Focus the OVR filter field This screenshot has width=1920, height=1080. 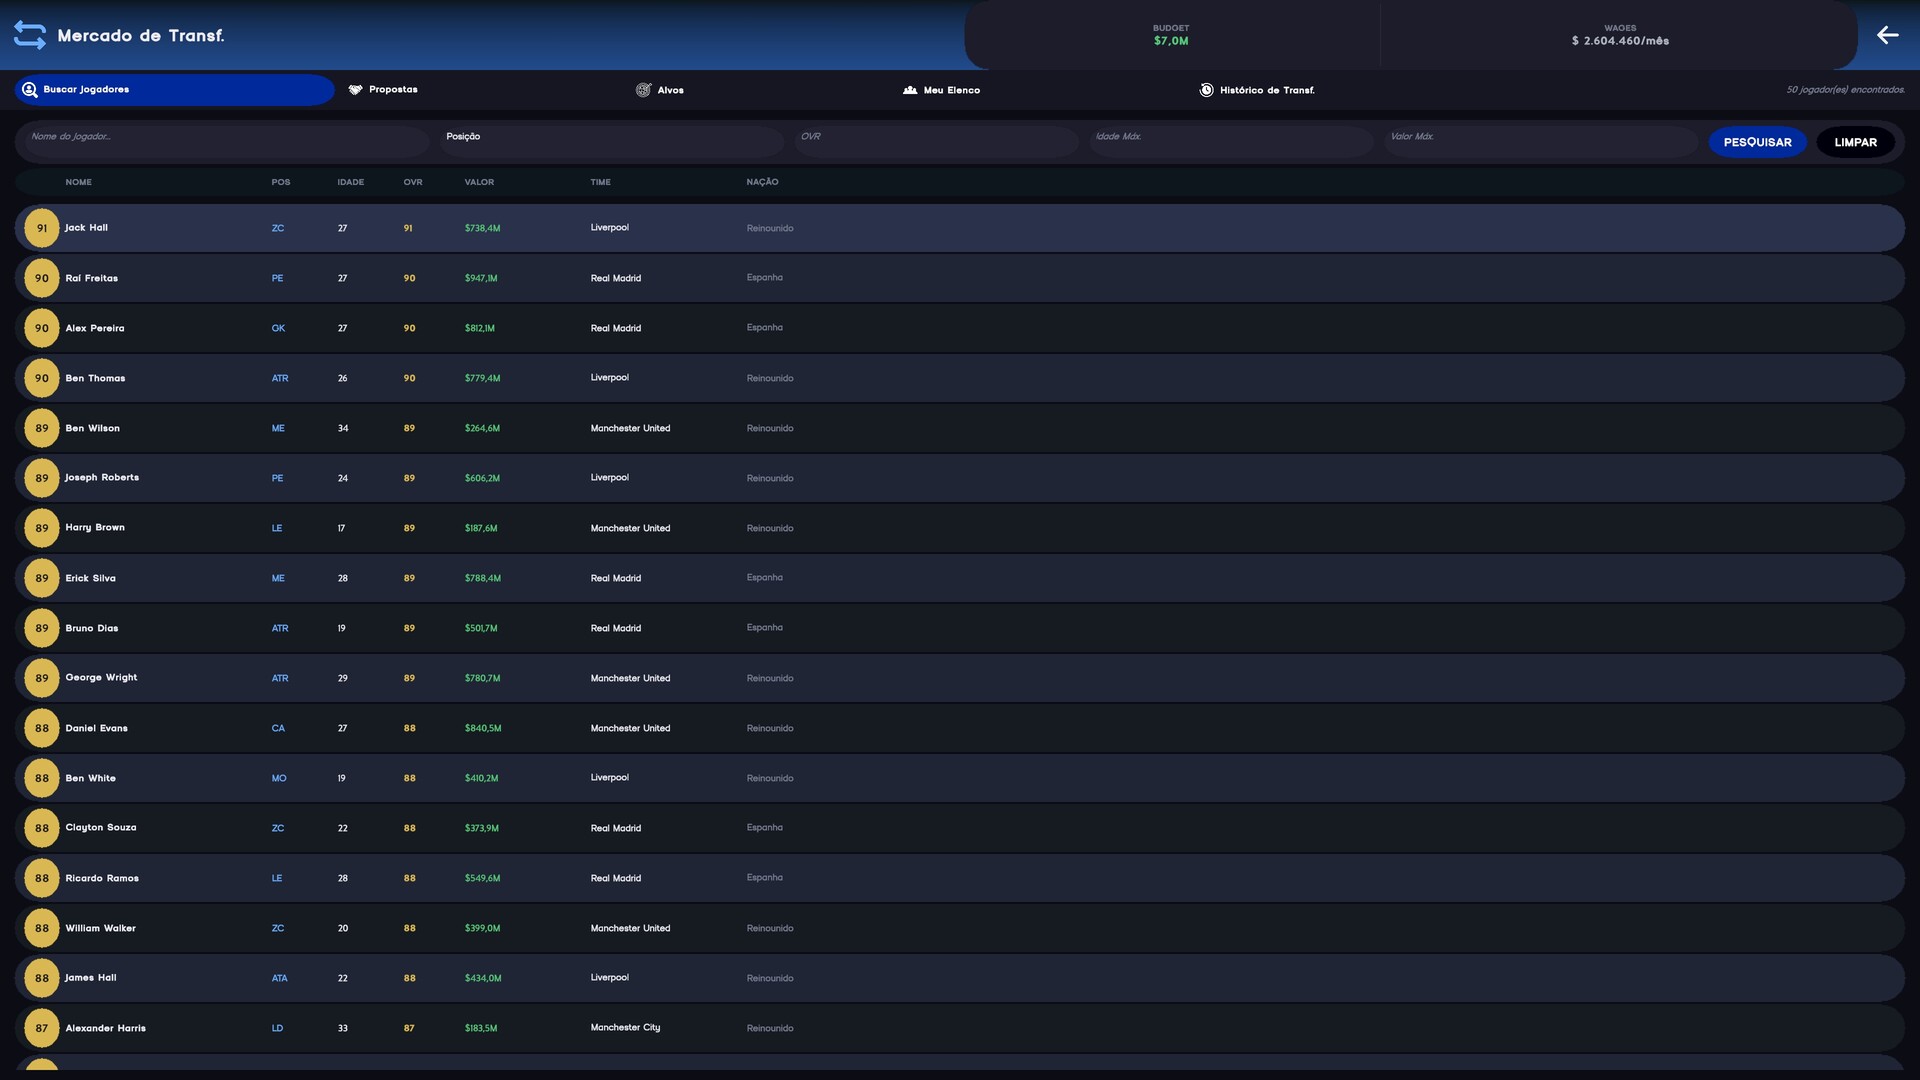[x=935, y=141]
